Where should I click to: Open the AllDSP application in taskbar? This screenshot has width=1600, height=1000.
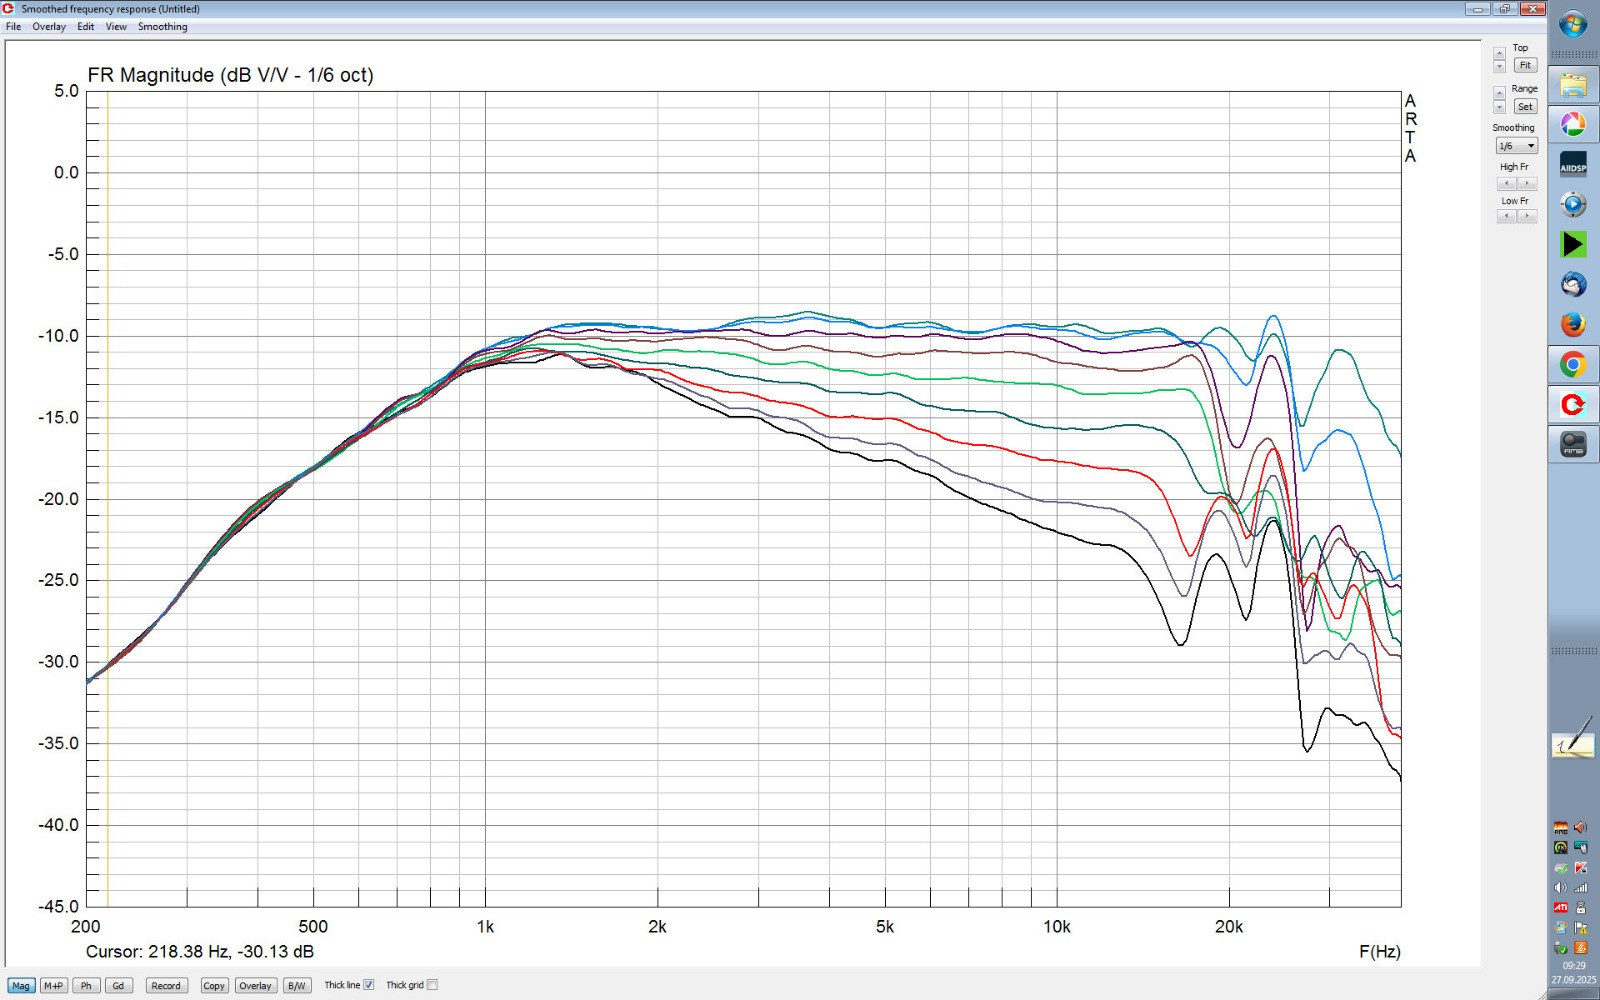pyautogui.click(x=1573, y=165)
